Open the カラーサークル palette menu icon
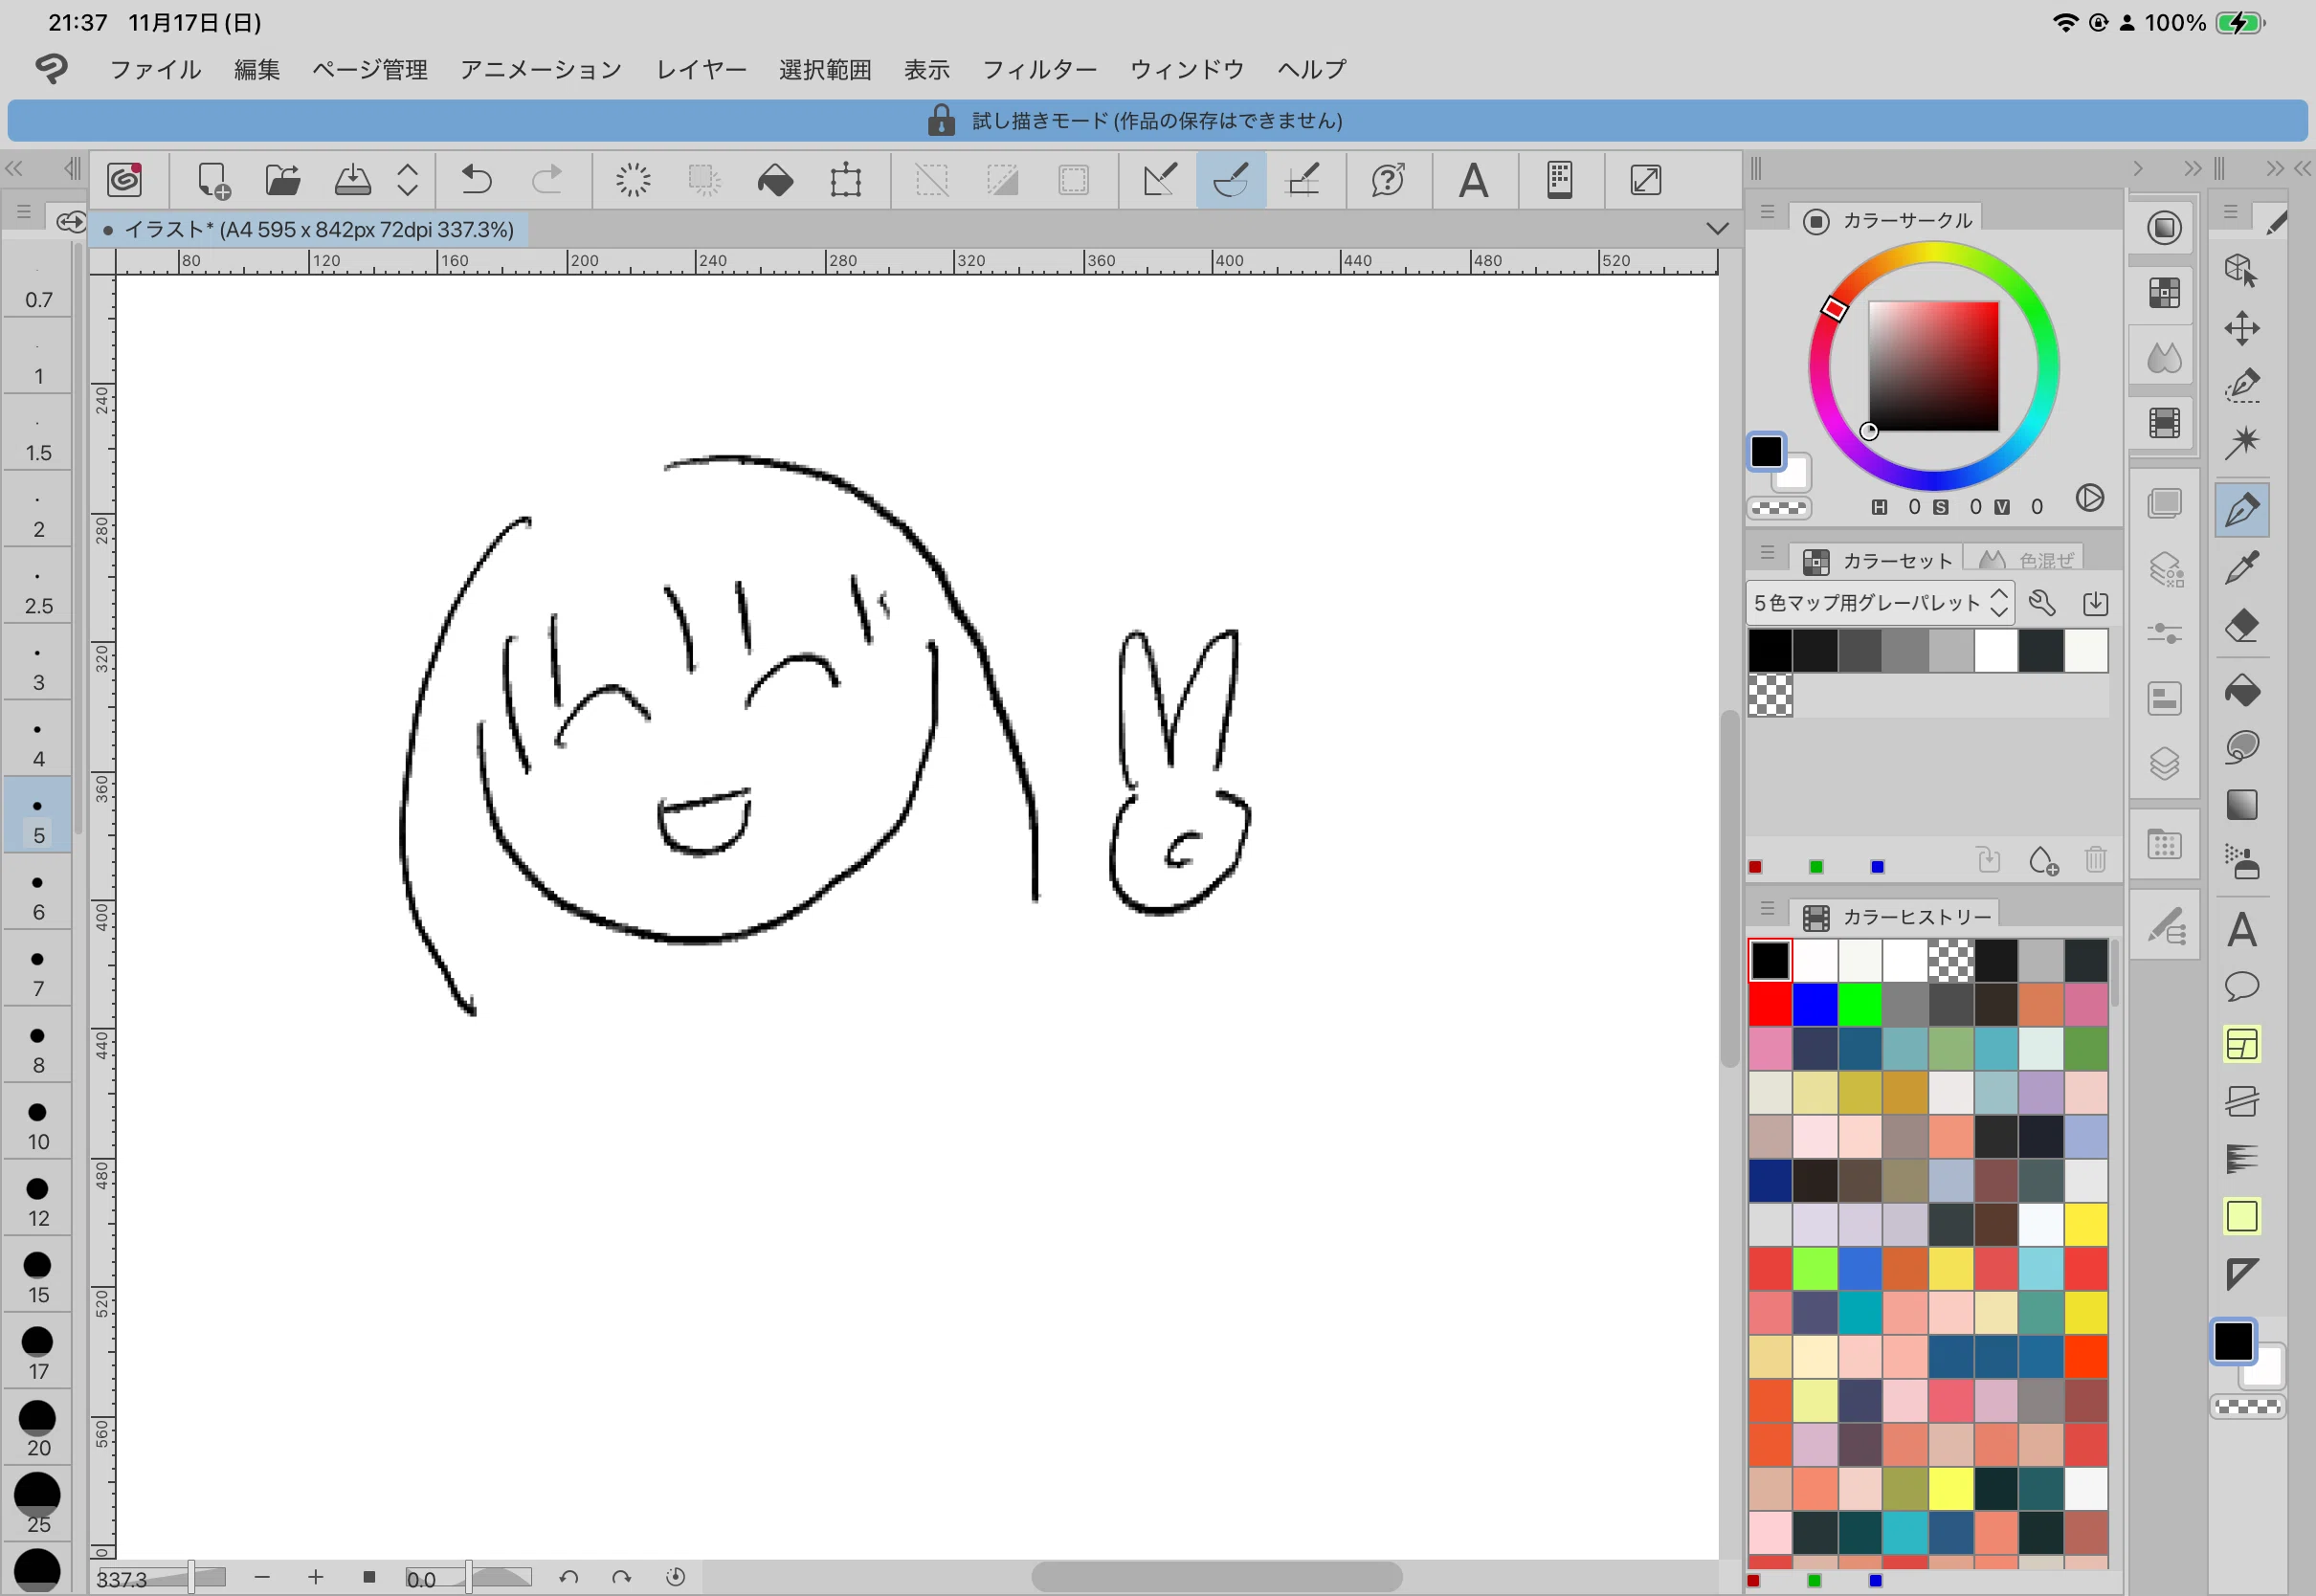Image resolution: width=2316 pixels, height=1596 pixels. 1767,213
